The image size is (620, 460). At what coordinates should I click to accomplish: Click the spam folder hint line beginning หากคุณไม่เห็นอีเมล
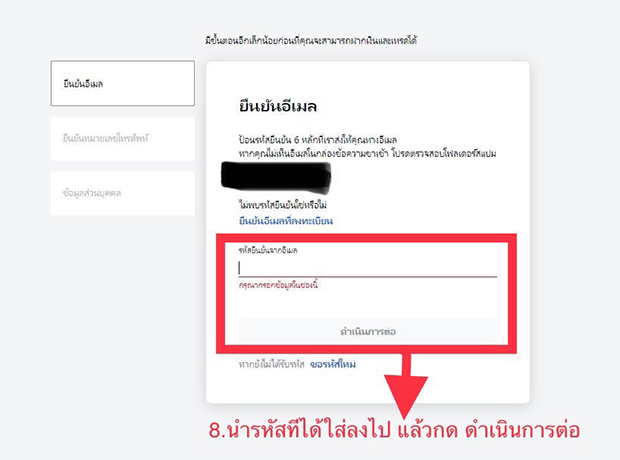point(367,153)
